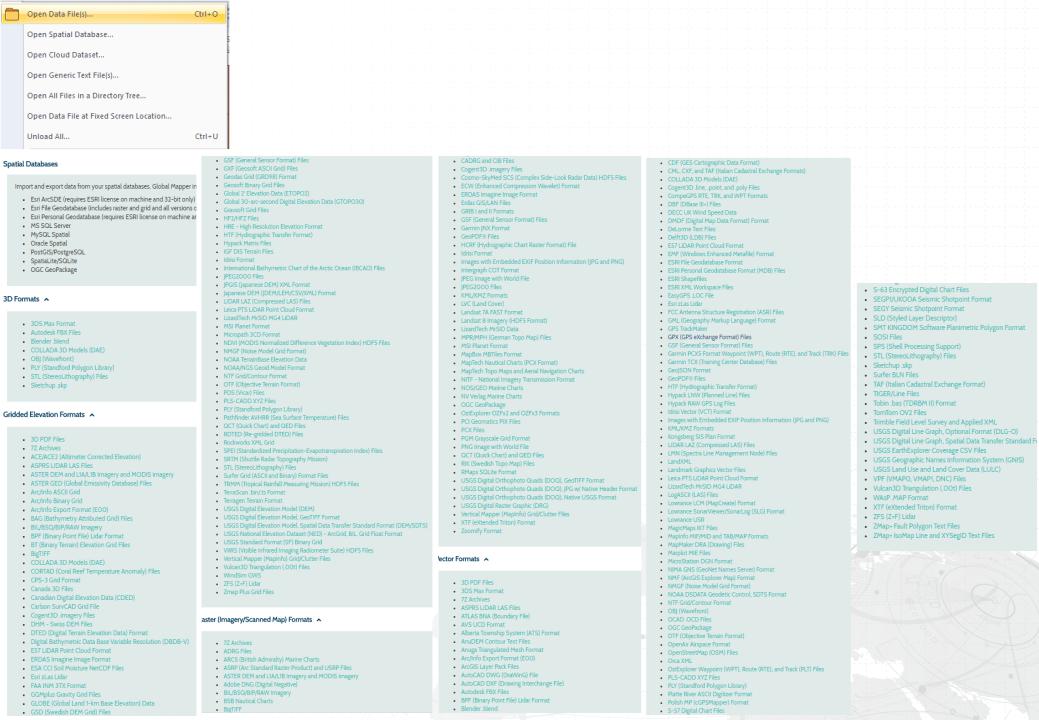Open Micropath 3CD Format link
1039x720 pixels.
pos(252,334)
